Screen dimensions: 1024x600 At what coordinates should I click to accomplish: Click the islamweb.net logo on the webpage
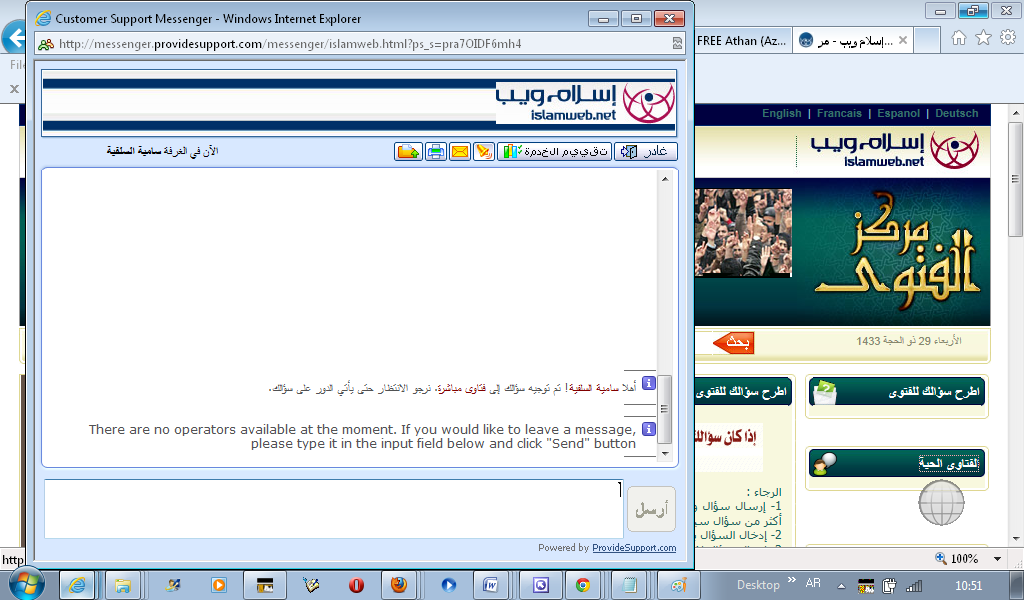coord(895,150)
